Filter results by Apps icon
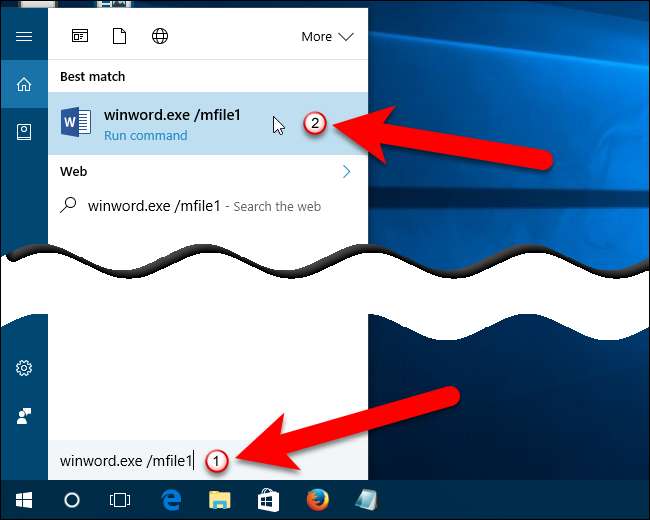The height and width of the screenshot is (520, 650). click(80, 36)
